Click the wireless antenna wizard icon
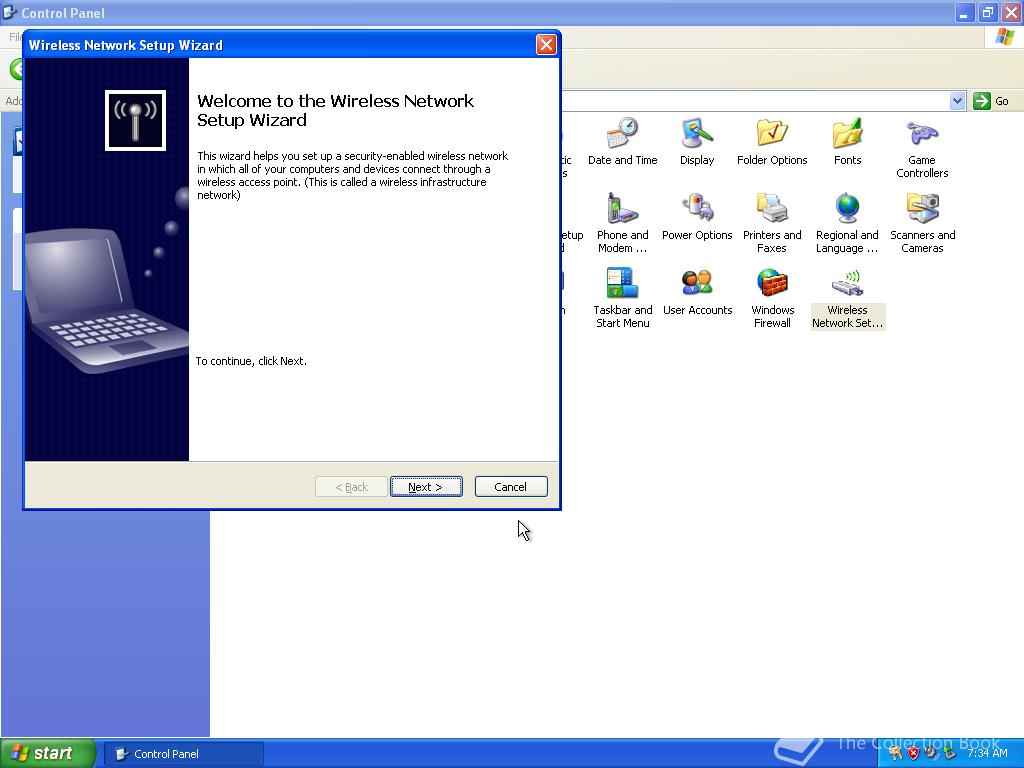1024x768 pixels. pyautogui.click(x=135, y=120)
